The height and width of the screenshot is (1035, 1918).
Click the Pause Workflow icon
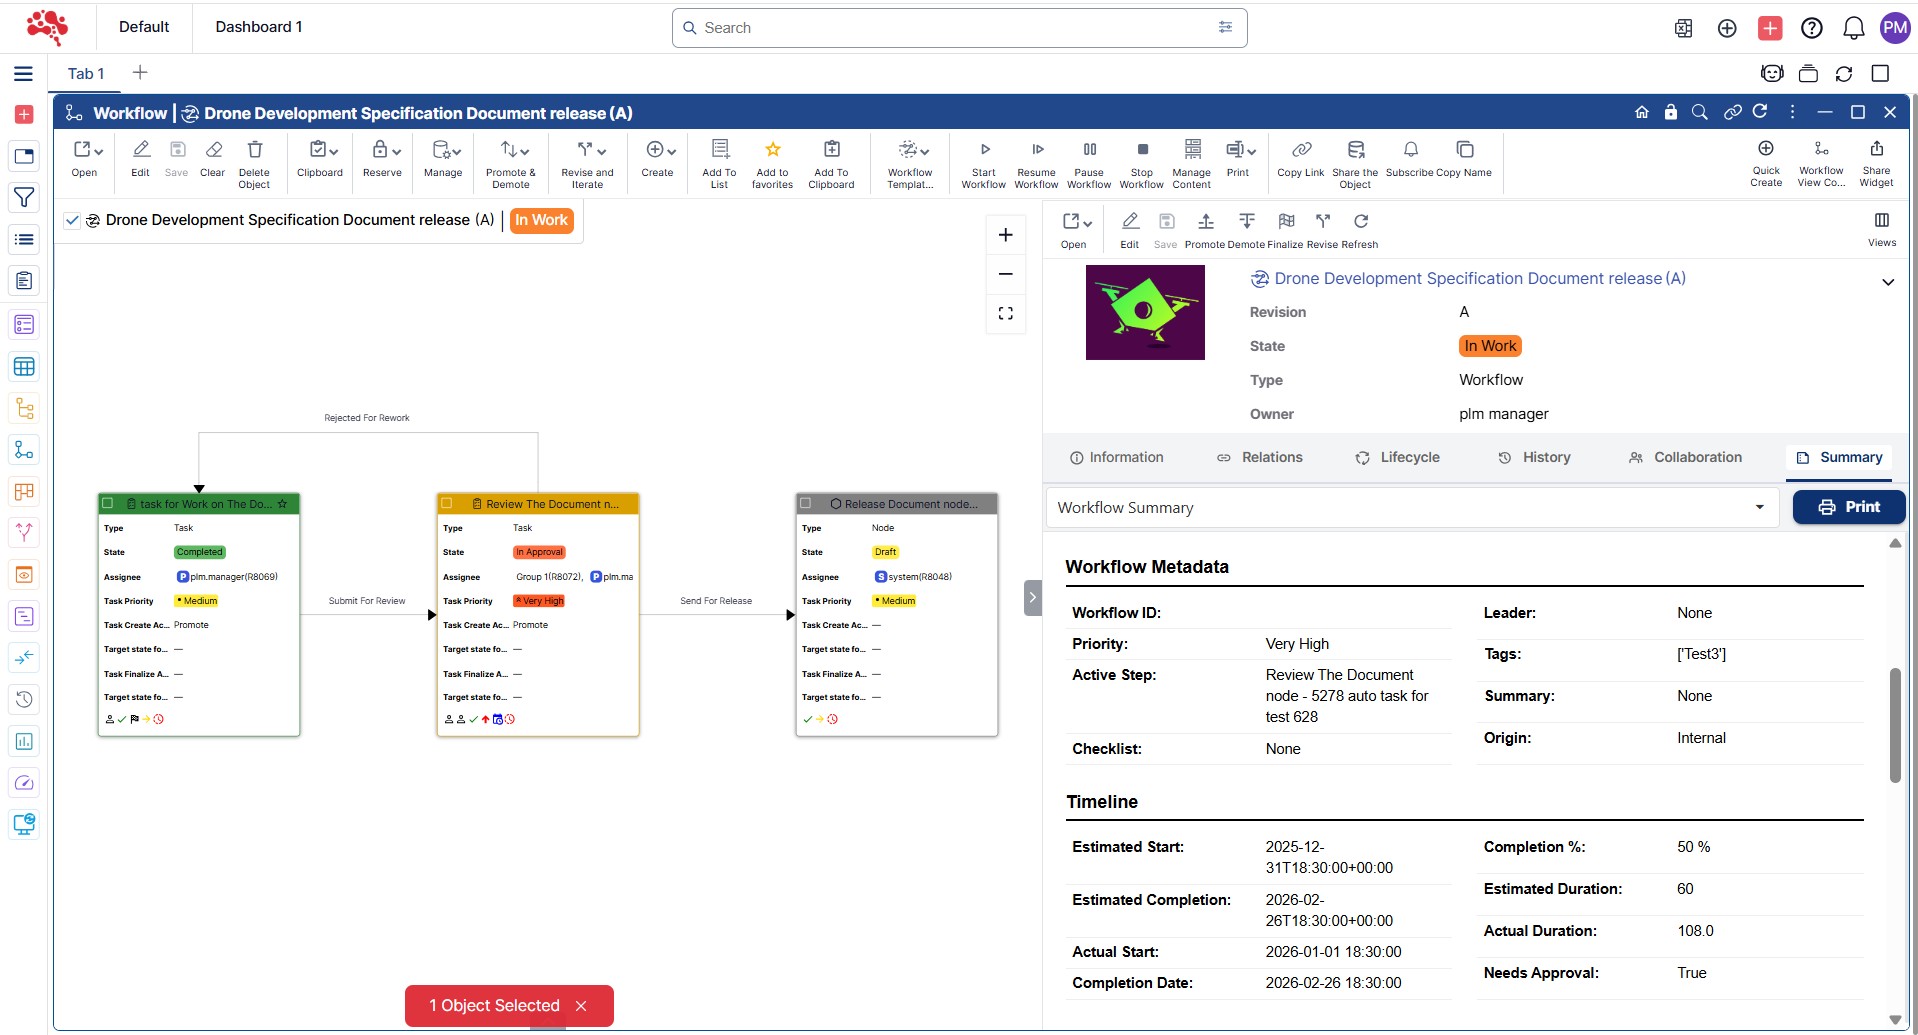[1089, 150]
